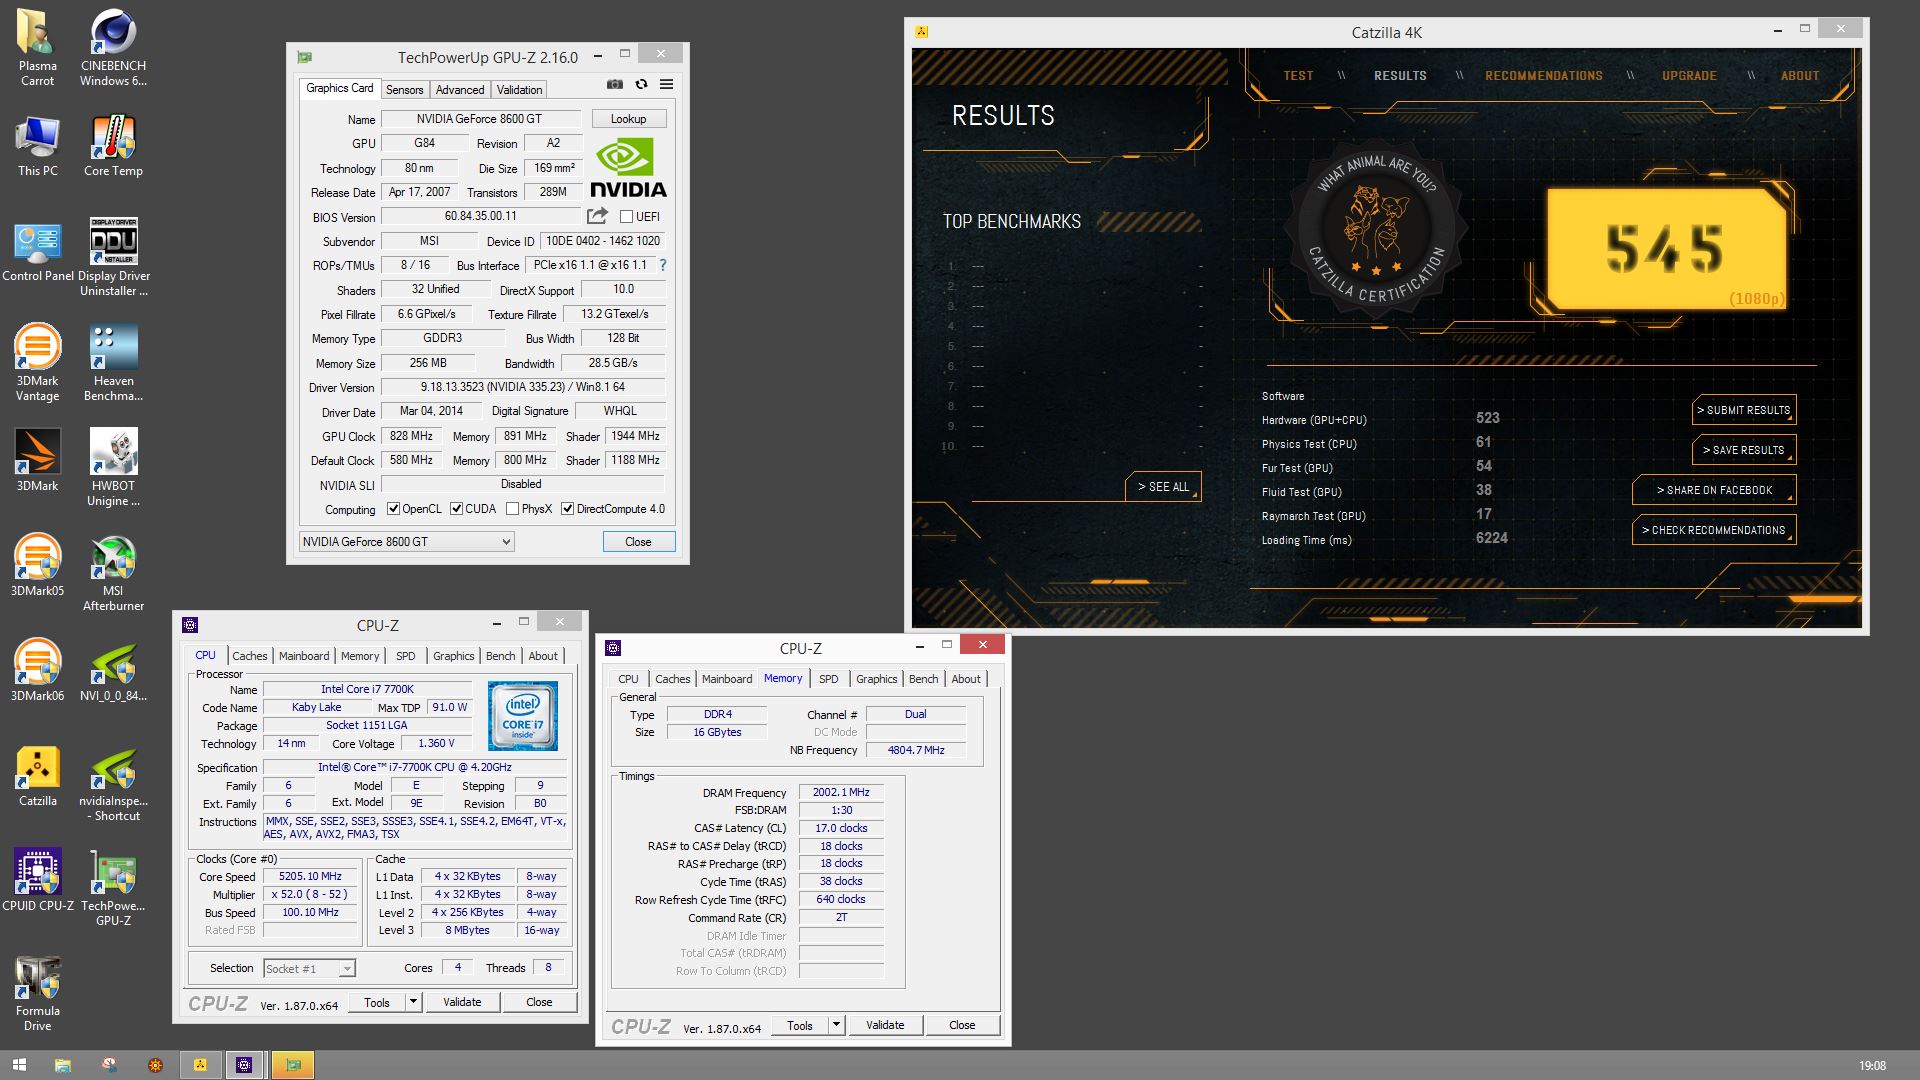Viewport: 1920px width, 1080px height.
Task: Launch Heaven Benchmark desktop icon
Action: (113, 363)
